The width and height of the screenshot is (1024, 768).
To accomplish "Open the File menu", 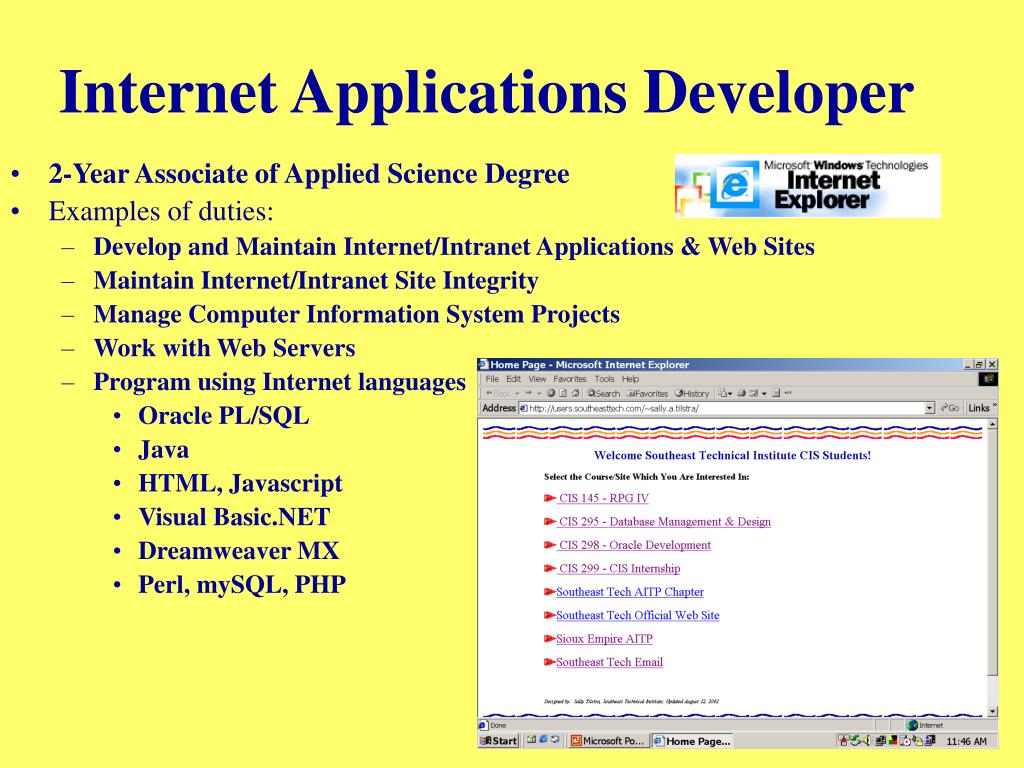I will (492, 379).
